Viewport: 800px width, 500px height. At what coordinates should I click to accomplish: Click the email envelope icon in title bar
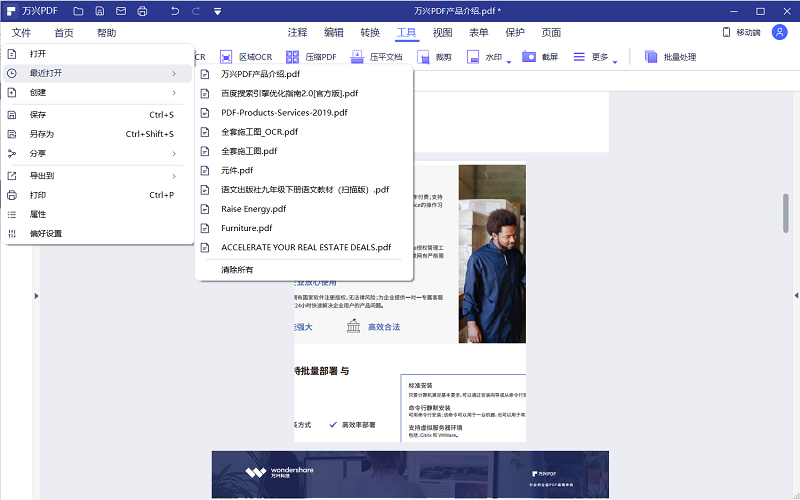click(x=121, y=11)
